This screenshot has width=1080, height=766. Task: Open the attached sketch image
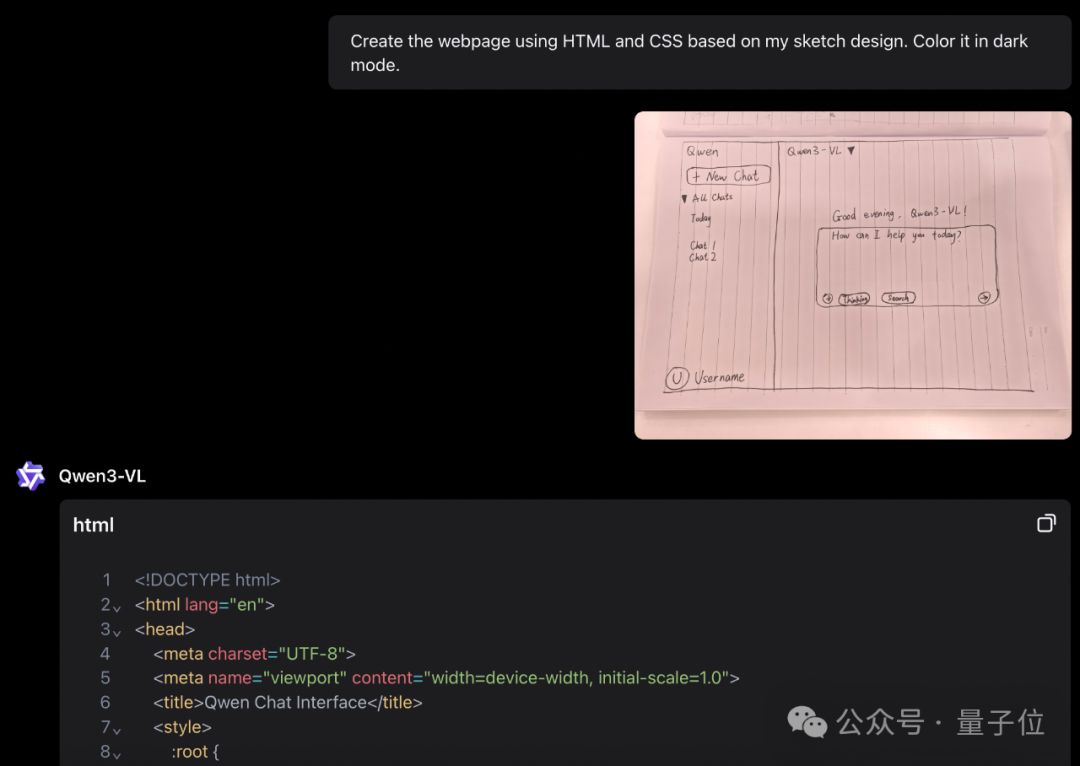(x=852, y=275)
